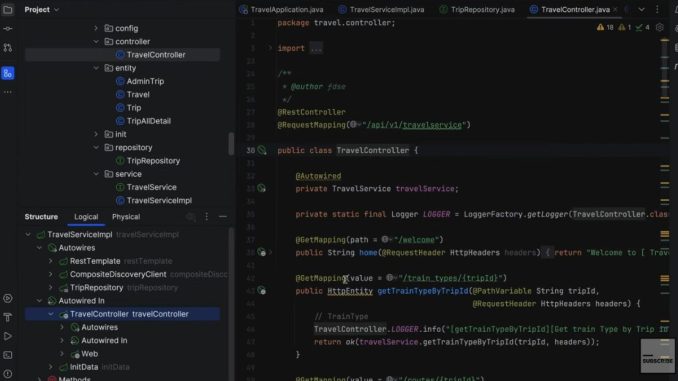Hide the Structure panel with minimize icon
Image resolution: width=678 pixels, height=381 pixels.
coord(223,217)
